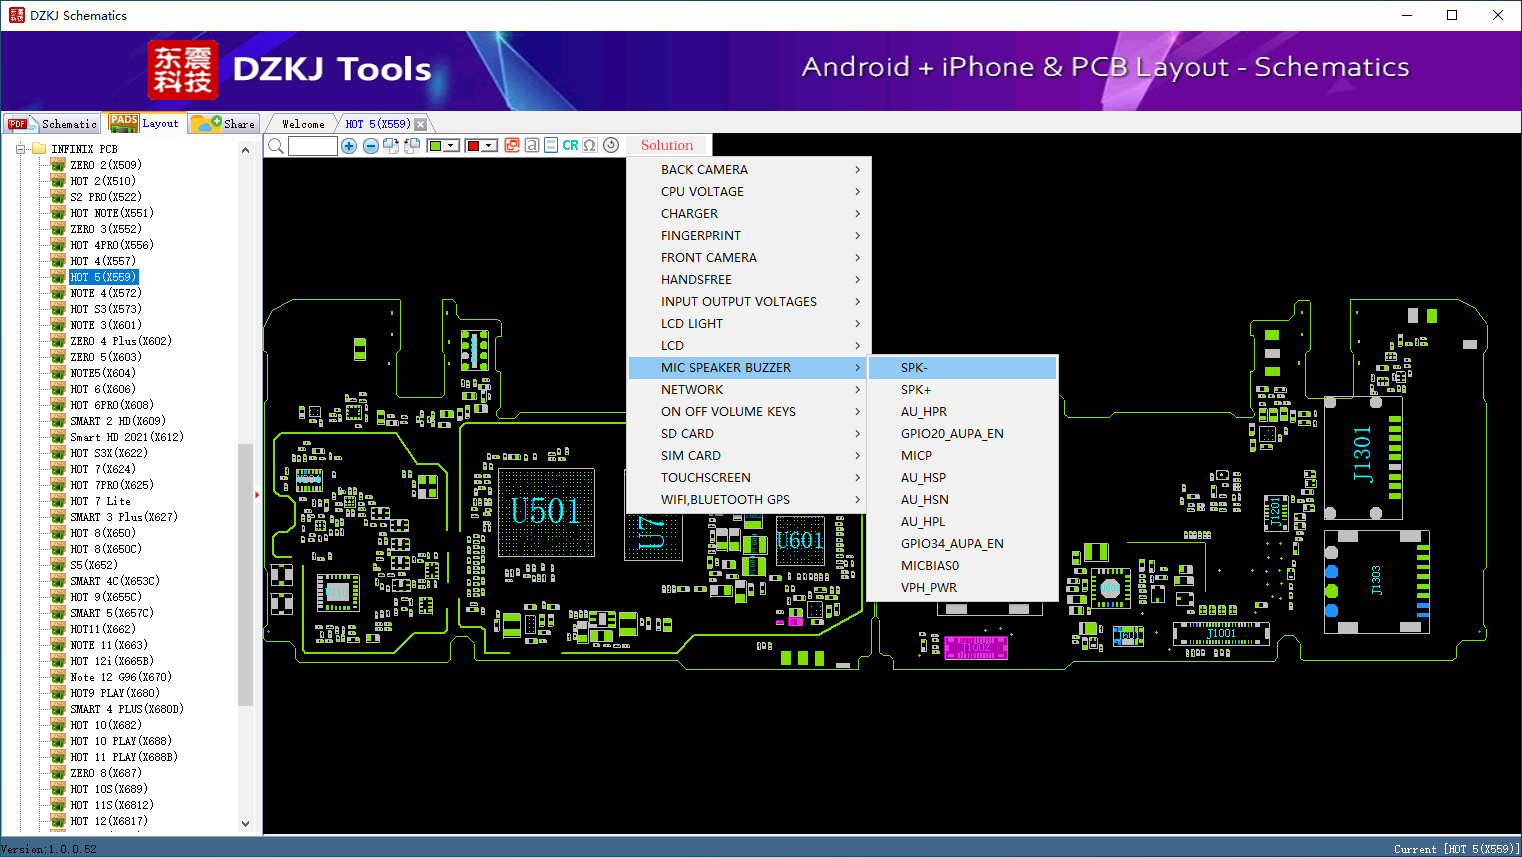This screenshot has width=1522, height=857.
Task: Click the rotate counter-clockwise pages icon
Action: click(412, 146)
